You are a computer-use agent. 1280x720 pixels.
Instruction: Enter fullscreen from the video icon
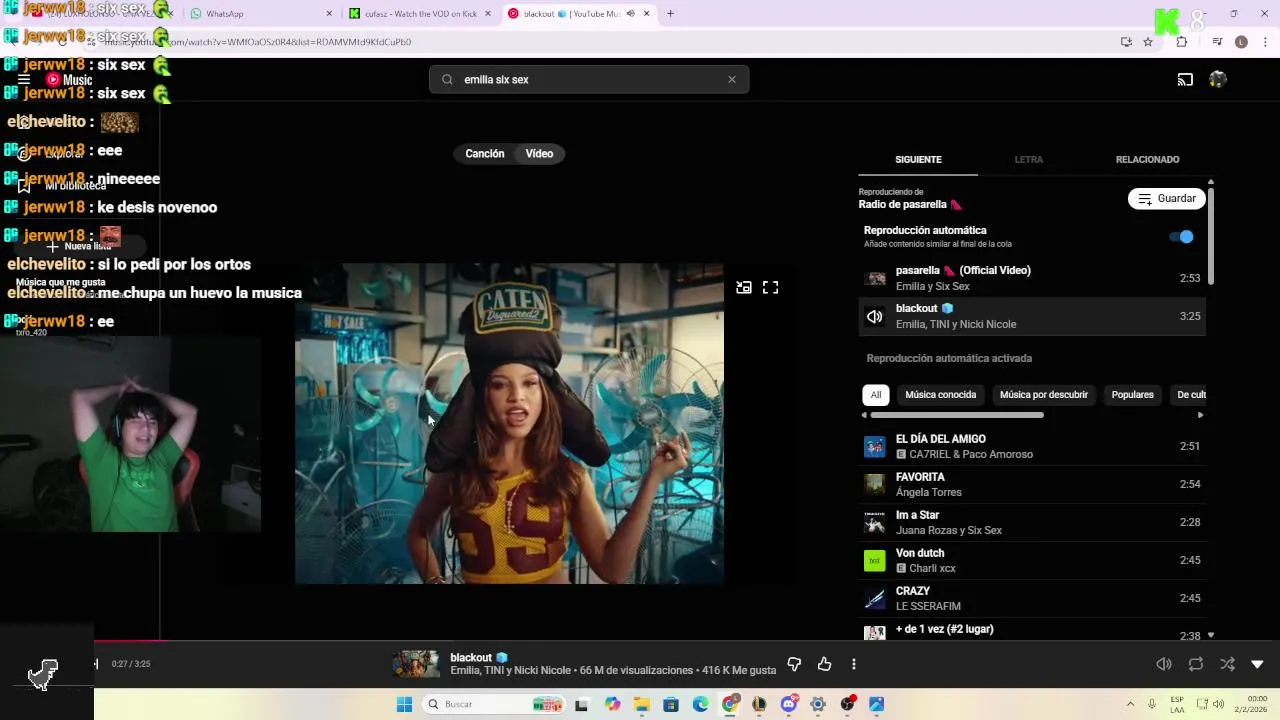point(770,287)
